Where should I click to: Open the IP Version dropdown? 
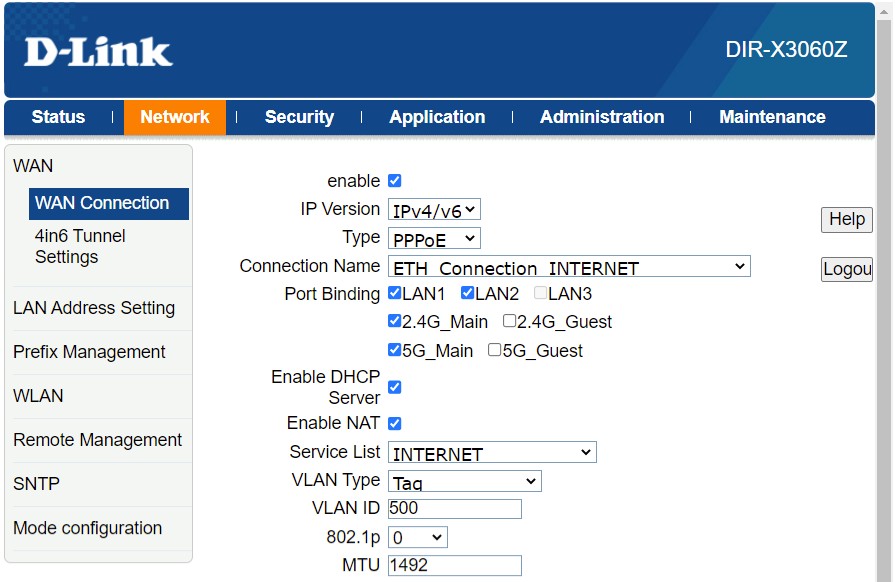coord(434,210)
